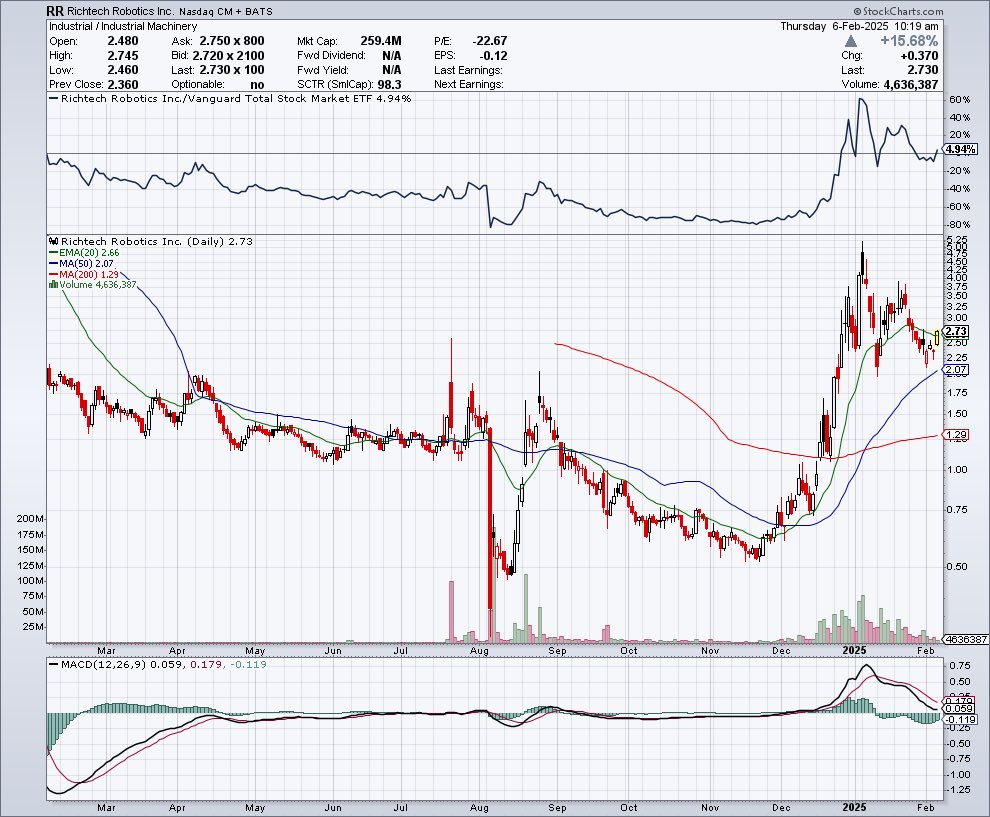Select the SCTR (SmlCap) value 98.3
Screen dimensions: 990x817
tap(389, 85)
